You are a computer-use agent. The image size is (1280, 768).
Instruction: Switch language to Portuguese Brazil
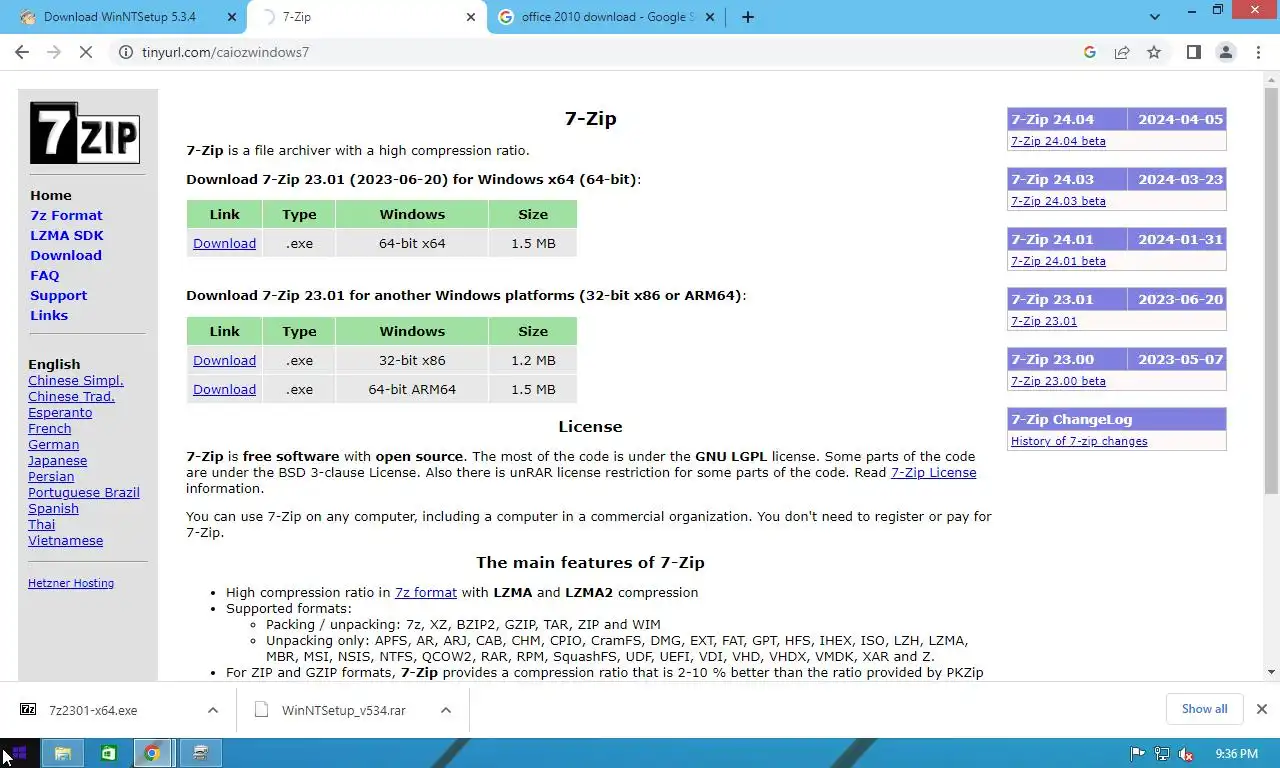pos(84,492)
